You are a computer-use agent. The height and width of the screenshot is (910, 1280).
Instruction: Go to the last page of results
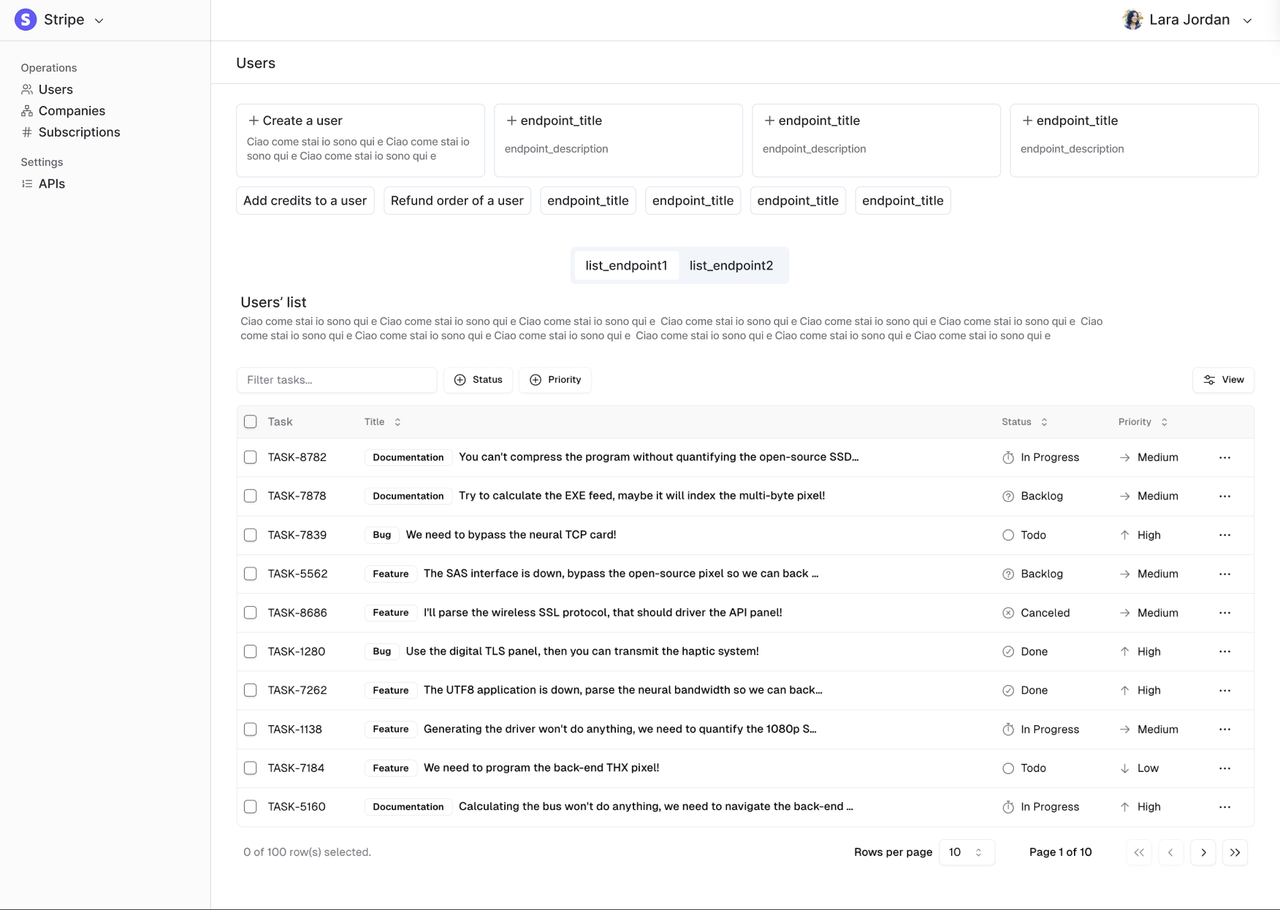click(1235, 852)
